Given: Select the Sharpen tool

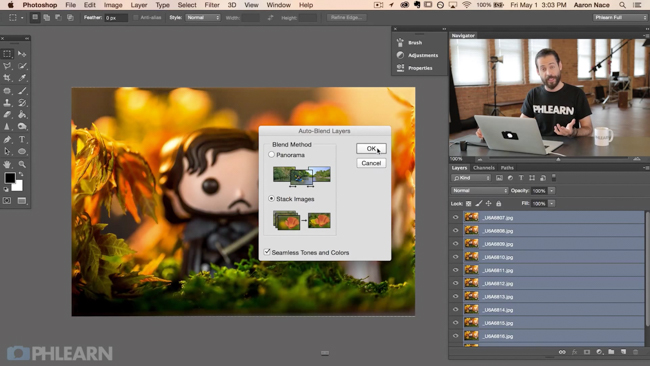Looking at the screenshot, I should point(7,127).
